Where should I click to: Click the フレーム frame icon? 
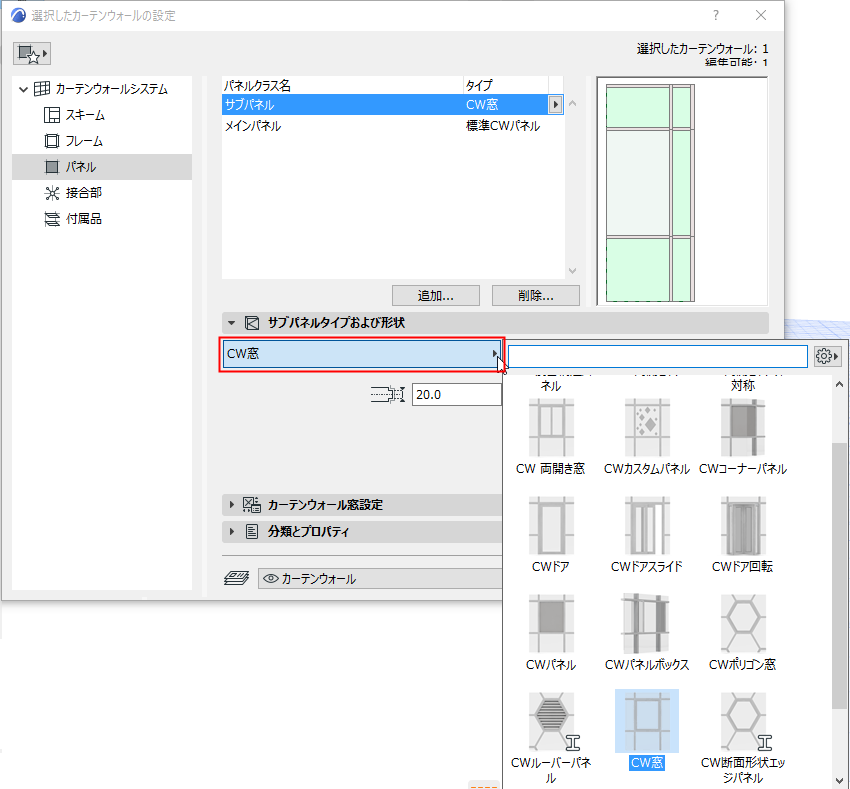click(52, 141)
